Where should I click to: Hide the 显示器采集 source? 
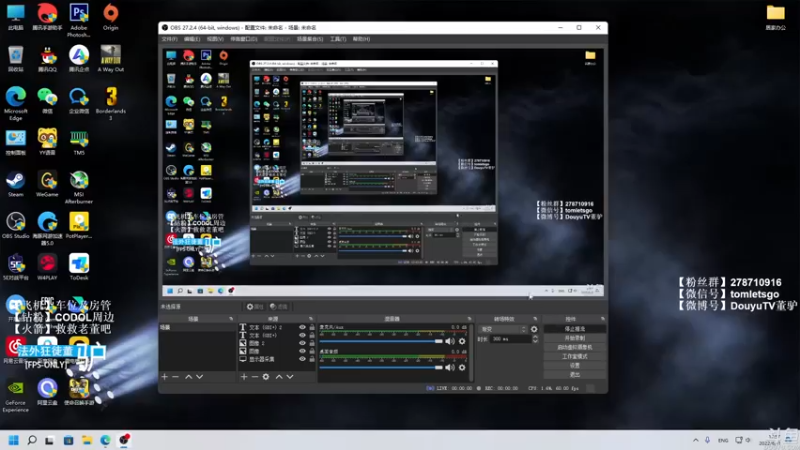point(302,359)
